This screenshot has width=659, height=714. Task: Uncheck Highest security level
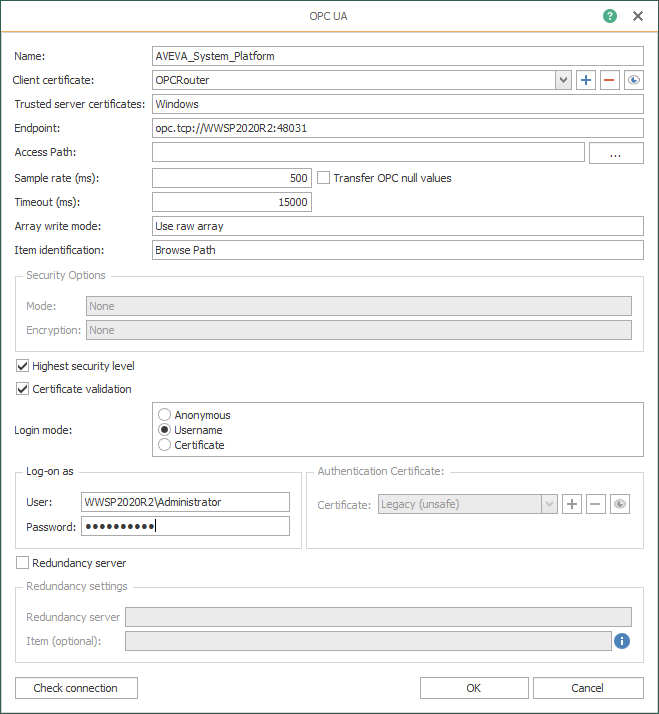(22, 366)
